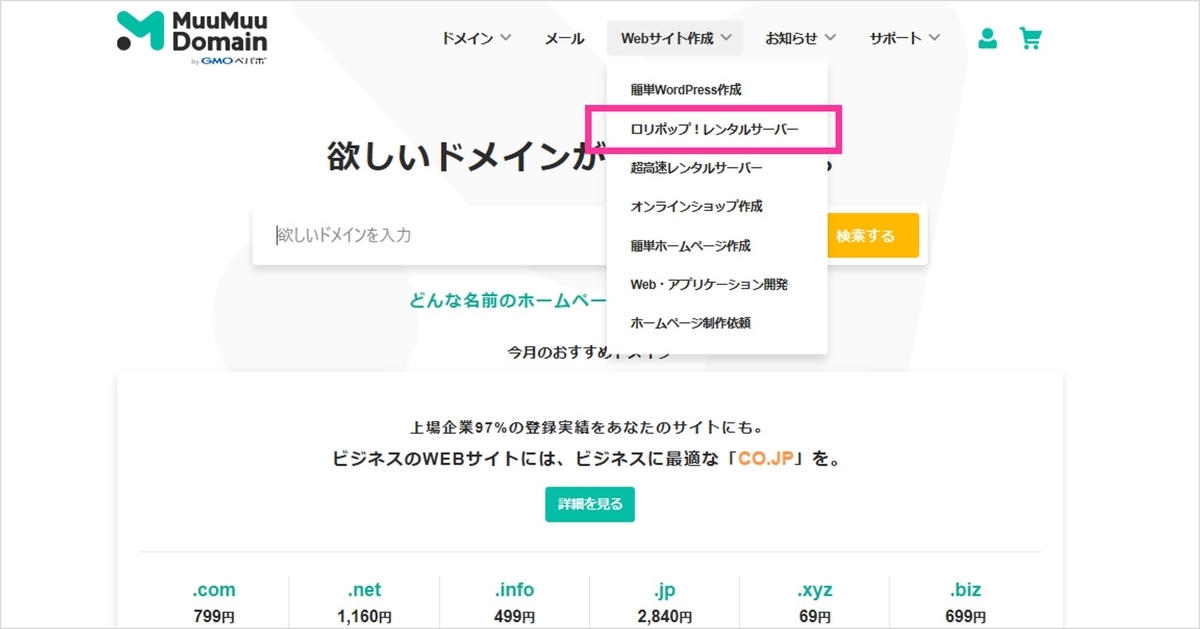Select the .info domain at 499円
Viewport: 1200px width, 629px height.
click(x=514, y=602)
